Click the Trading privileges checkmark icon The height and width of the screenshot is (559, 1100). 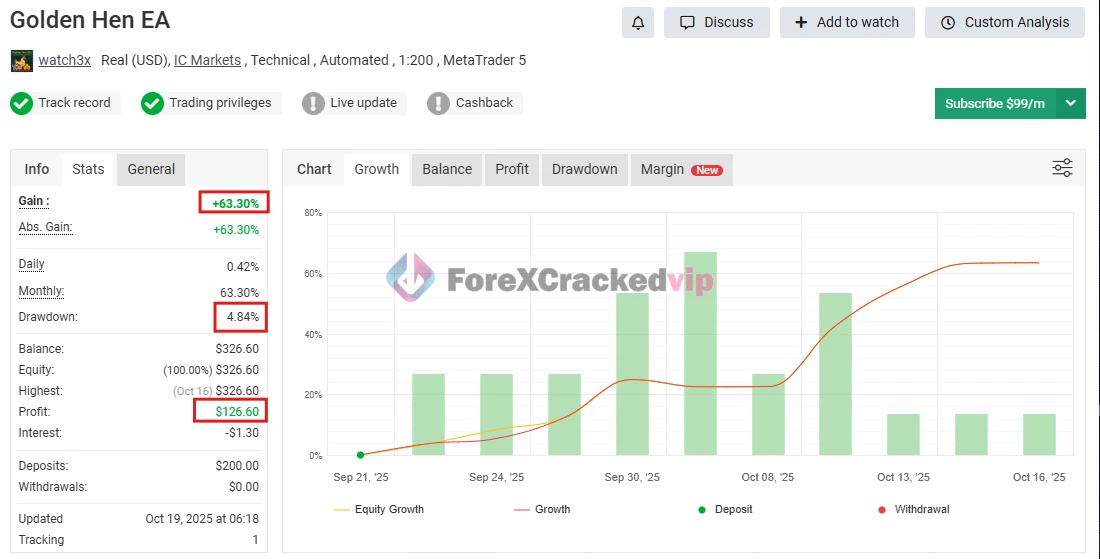(152, 103)
